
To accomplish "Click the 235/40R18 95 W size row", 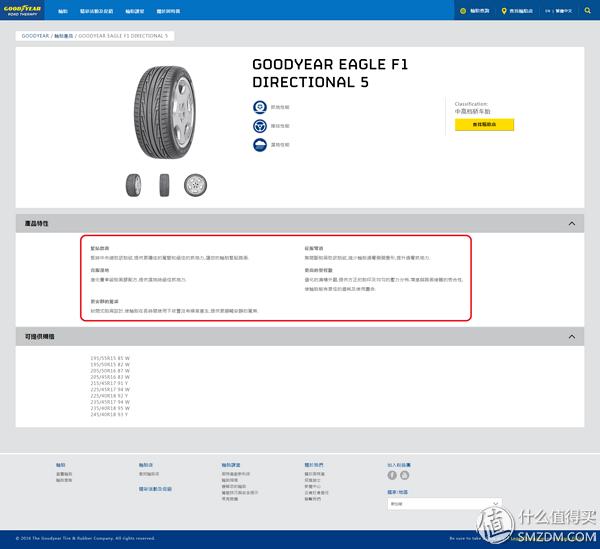I will coord(110,408).
